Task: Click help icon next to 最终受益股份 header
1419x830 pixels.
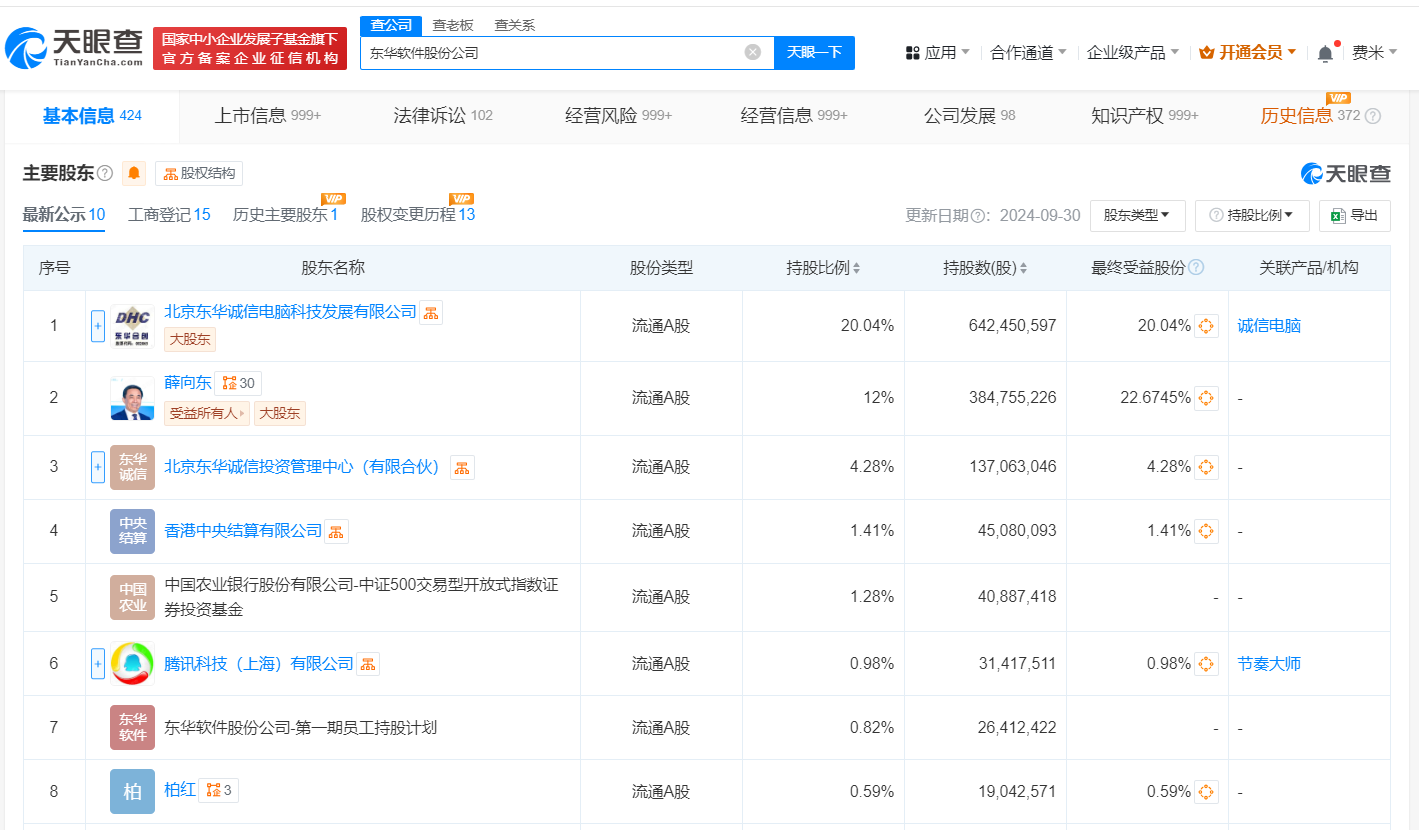Action: click(x=1196, y=268)
